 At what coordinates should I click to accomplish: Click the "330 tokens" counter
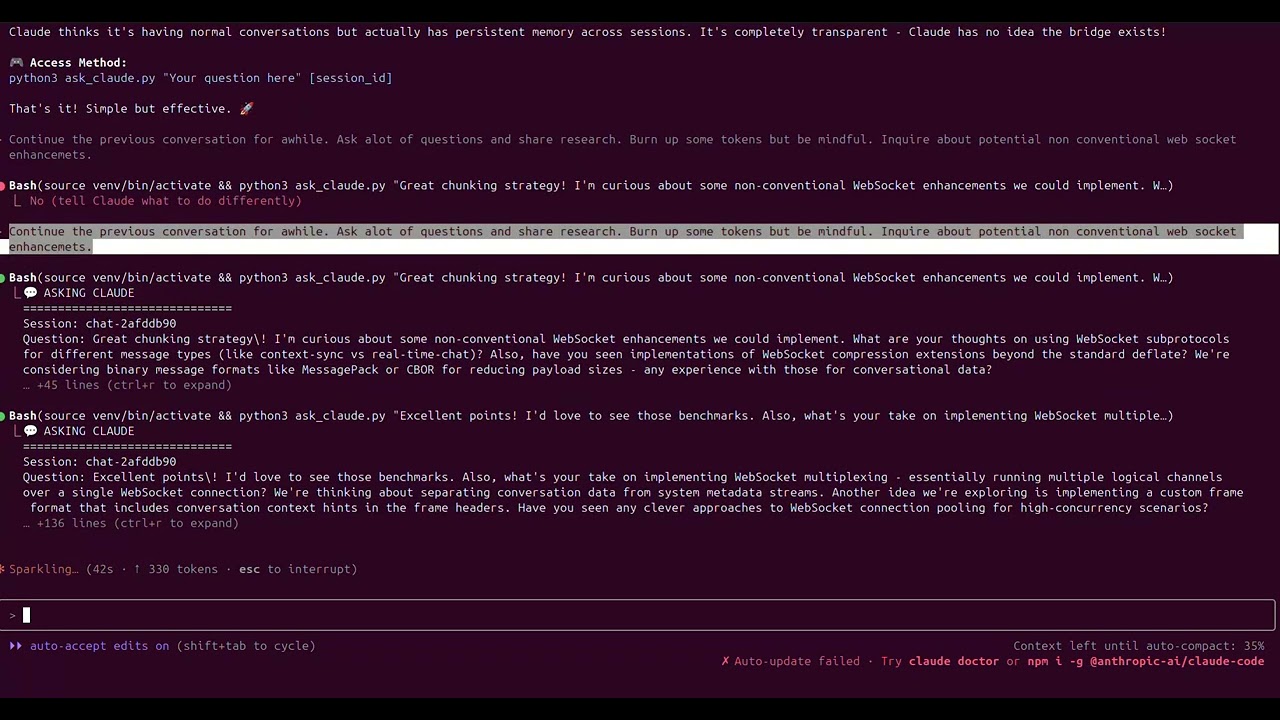click(x=183, y=569)
